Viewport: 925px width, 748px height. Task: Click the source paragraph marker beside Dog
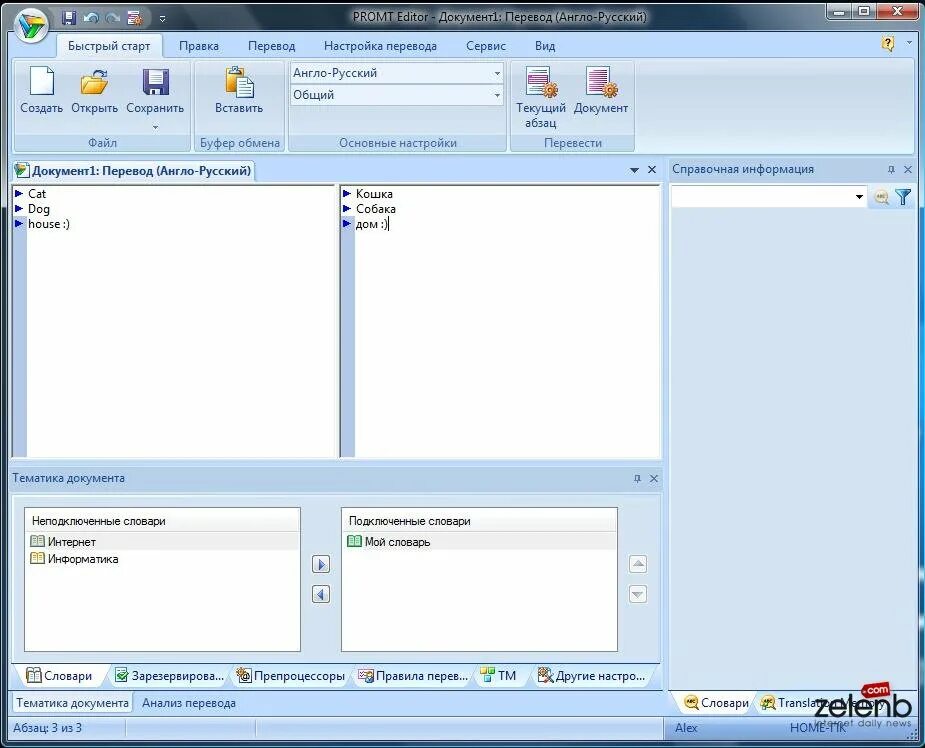[19, 209]
